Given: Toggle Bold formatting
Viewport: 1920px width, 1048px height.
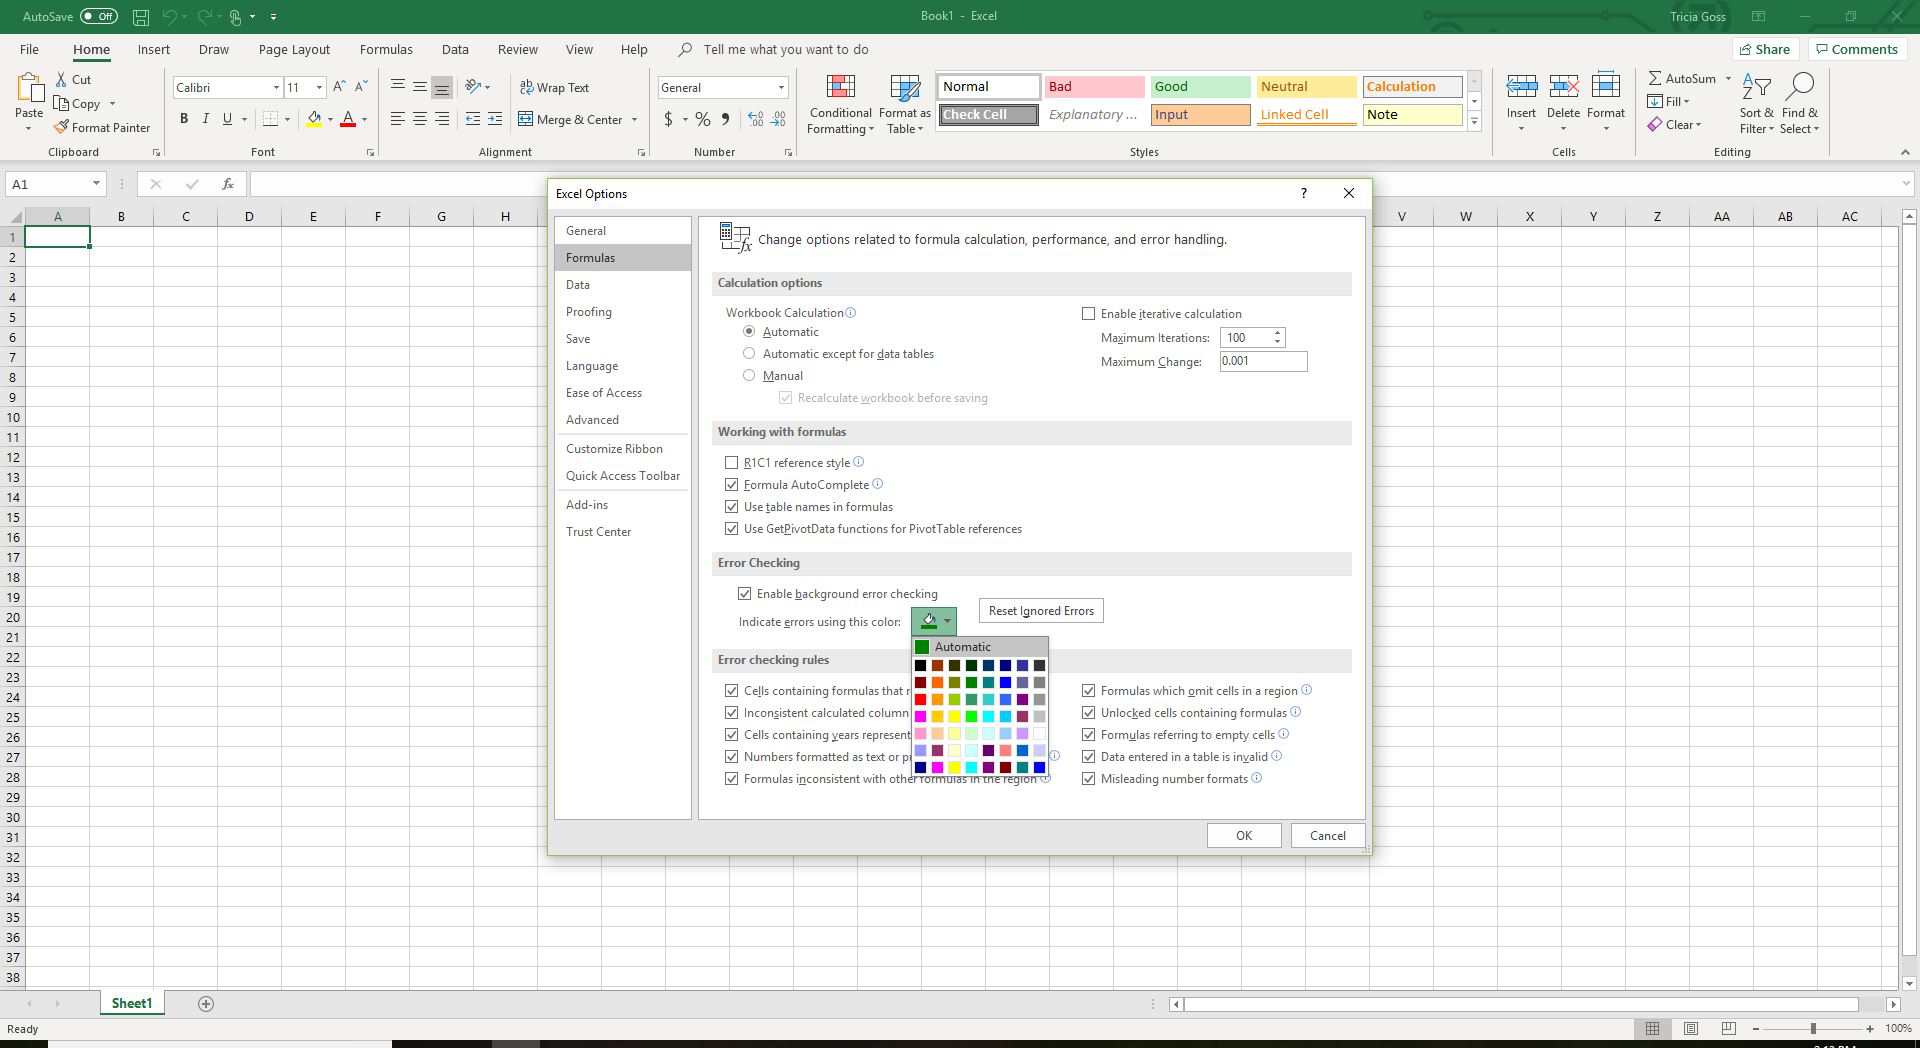Looking at the screenshot, I should tap(184, 119).
